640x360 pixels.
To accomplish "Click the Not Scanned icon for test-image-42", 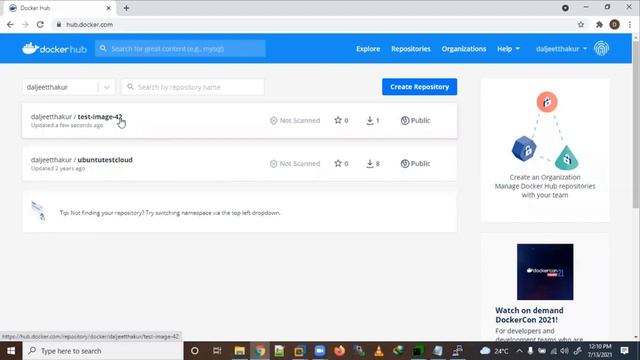I will click(x=273, y=120).
